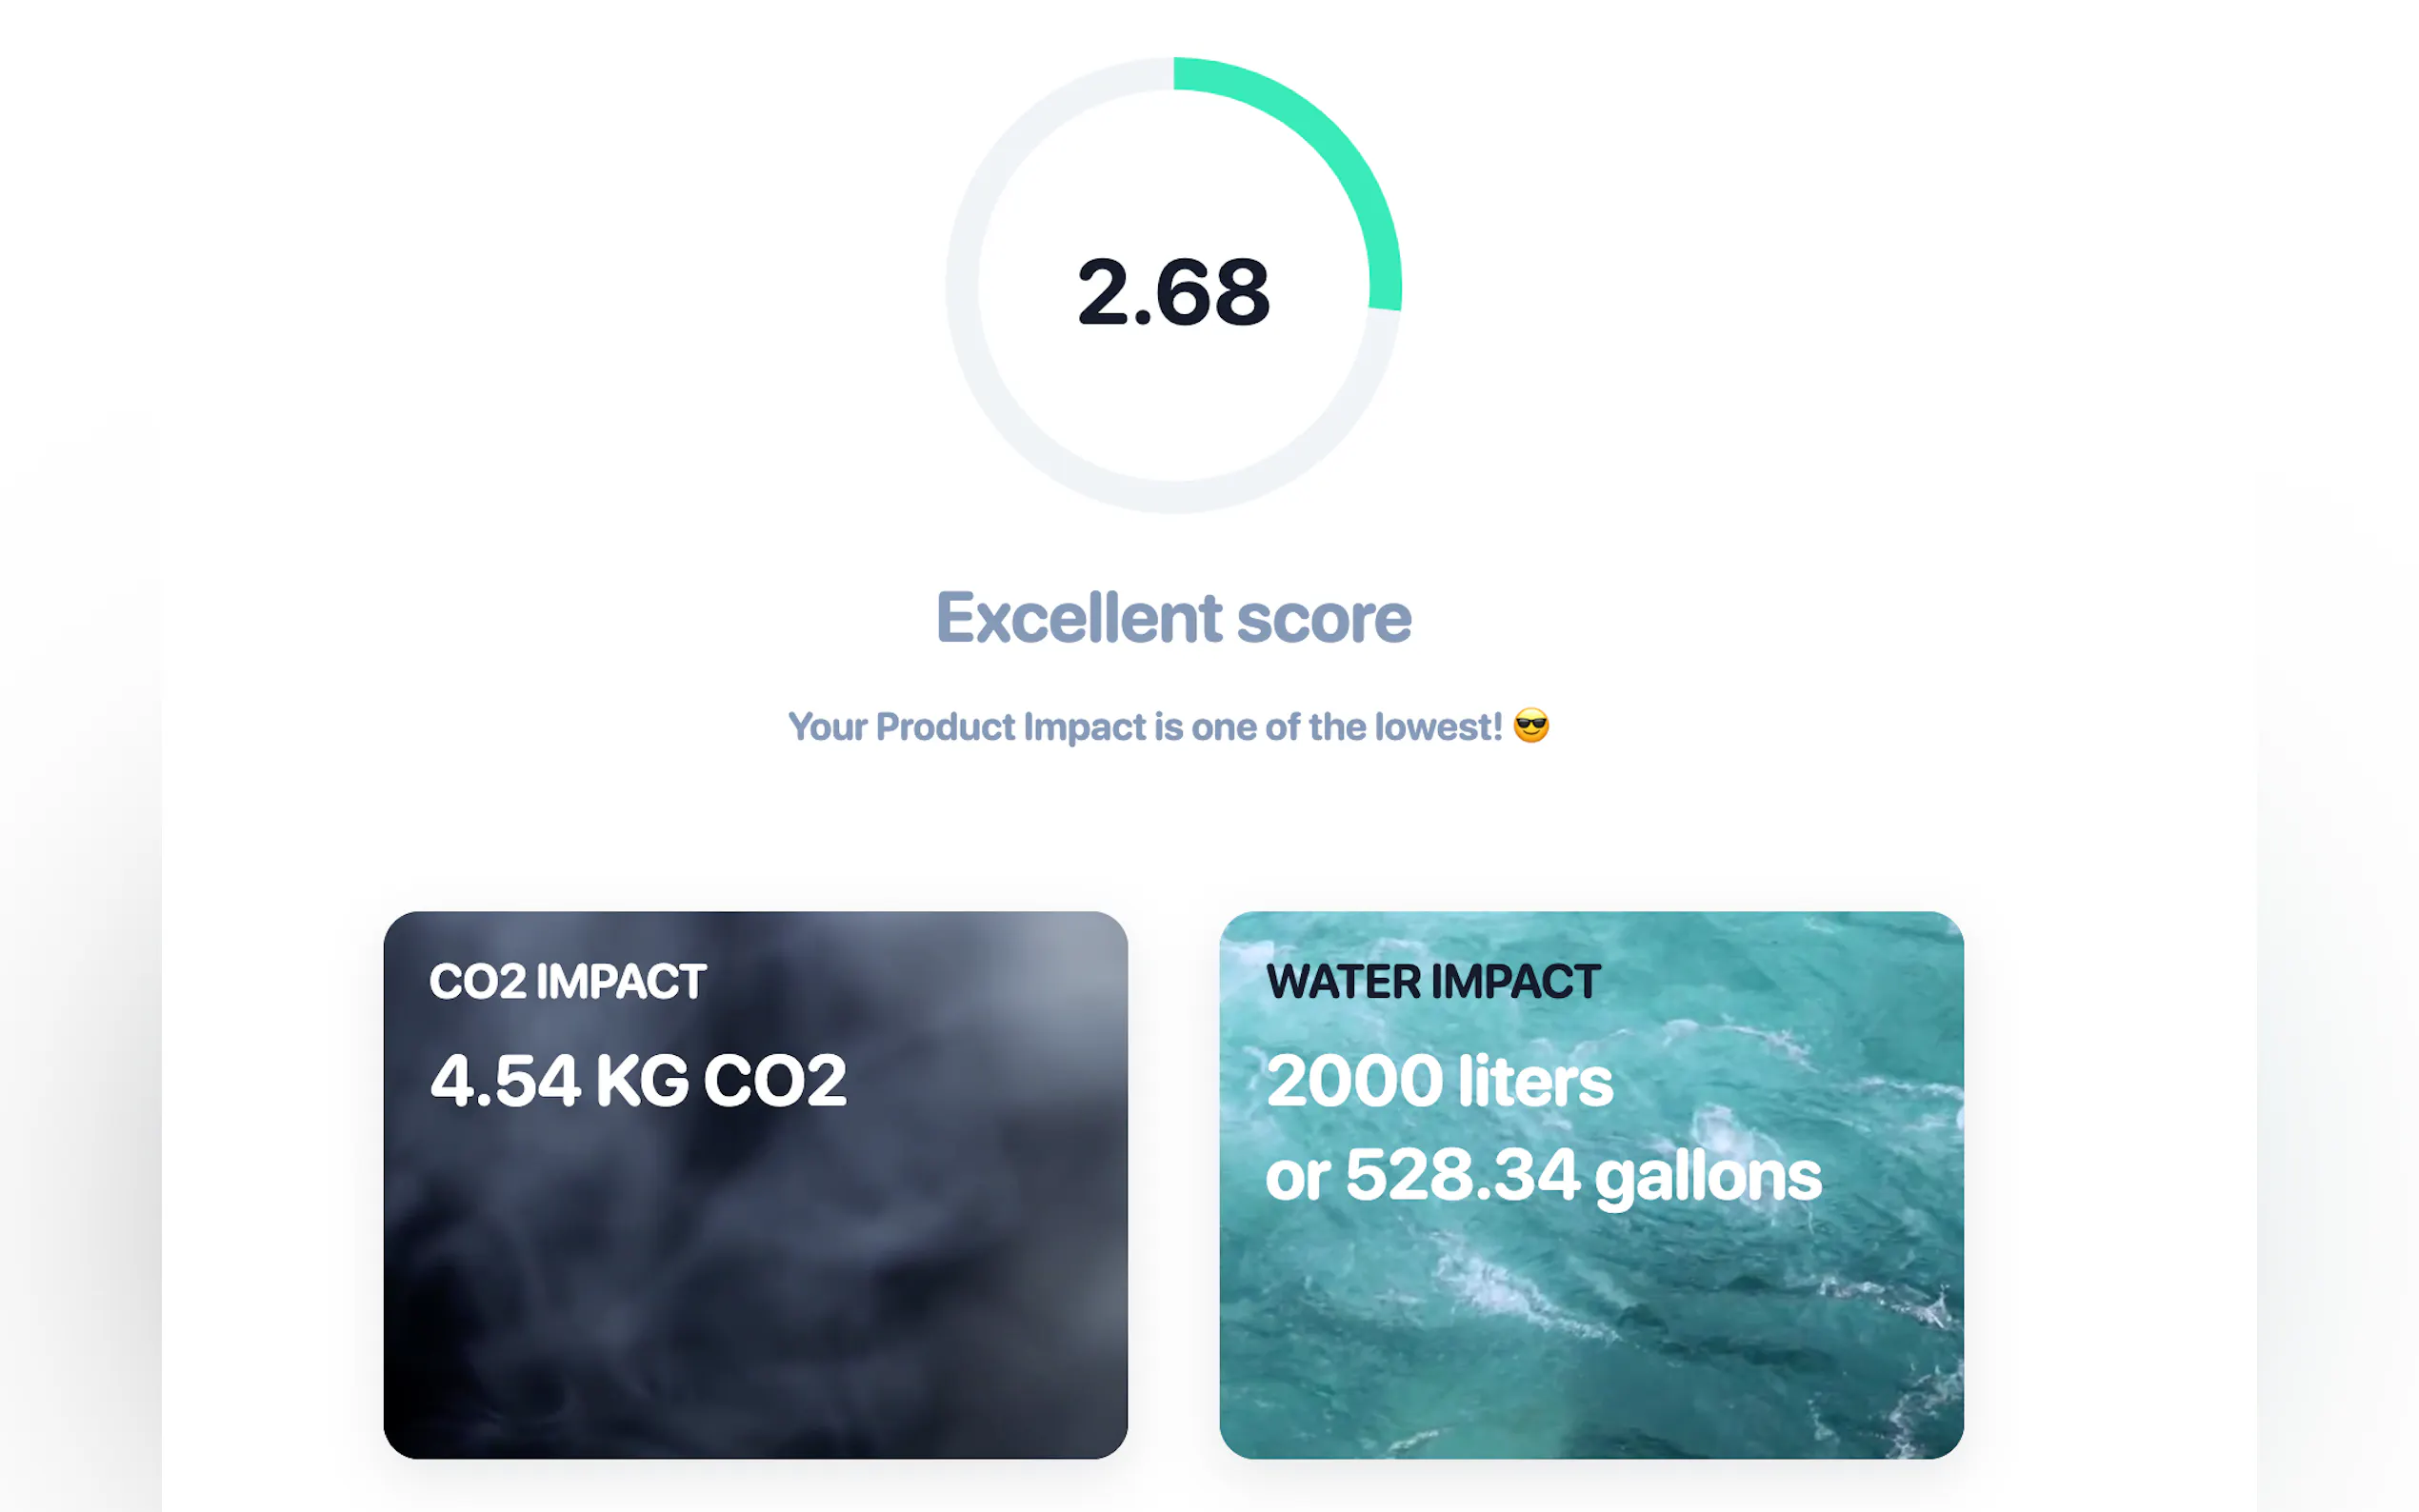Image resolution: width=2419 pixels, height=1512 pixels.
Task: Click the word "Excellent" in the heading
Action: (1078, 618)
